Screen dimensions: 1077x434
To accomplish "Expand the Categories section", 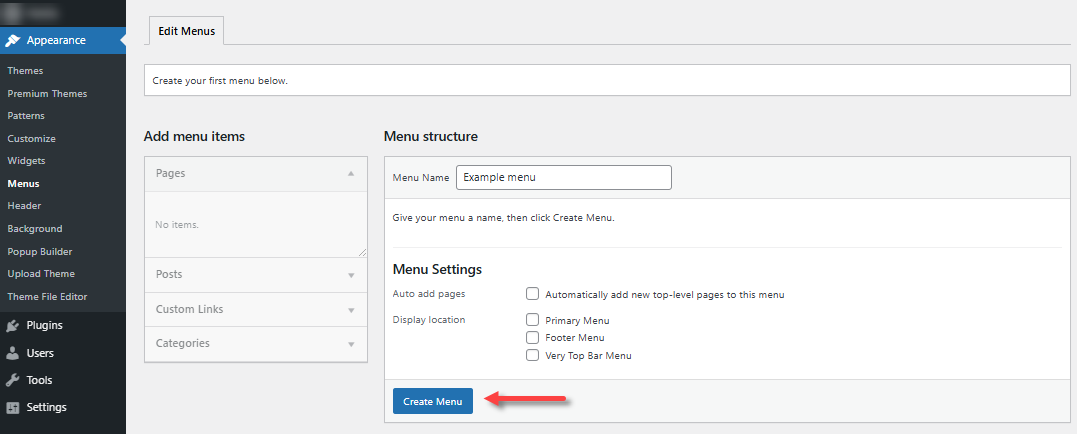I will 351,344.
